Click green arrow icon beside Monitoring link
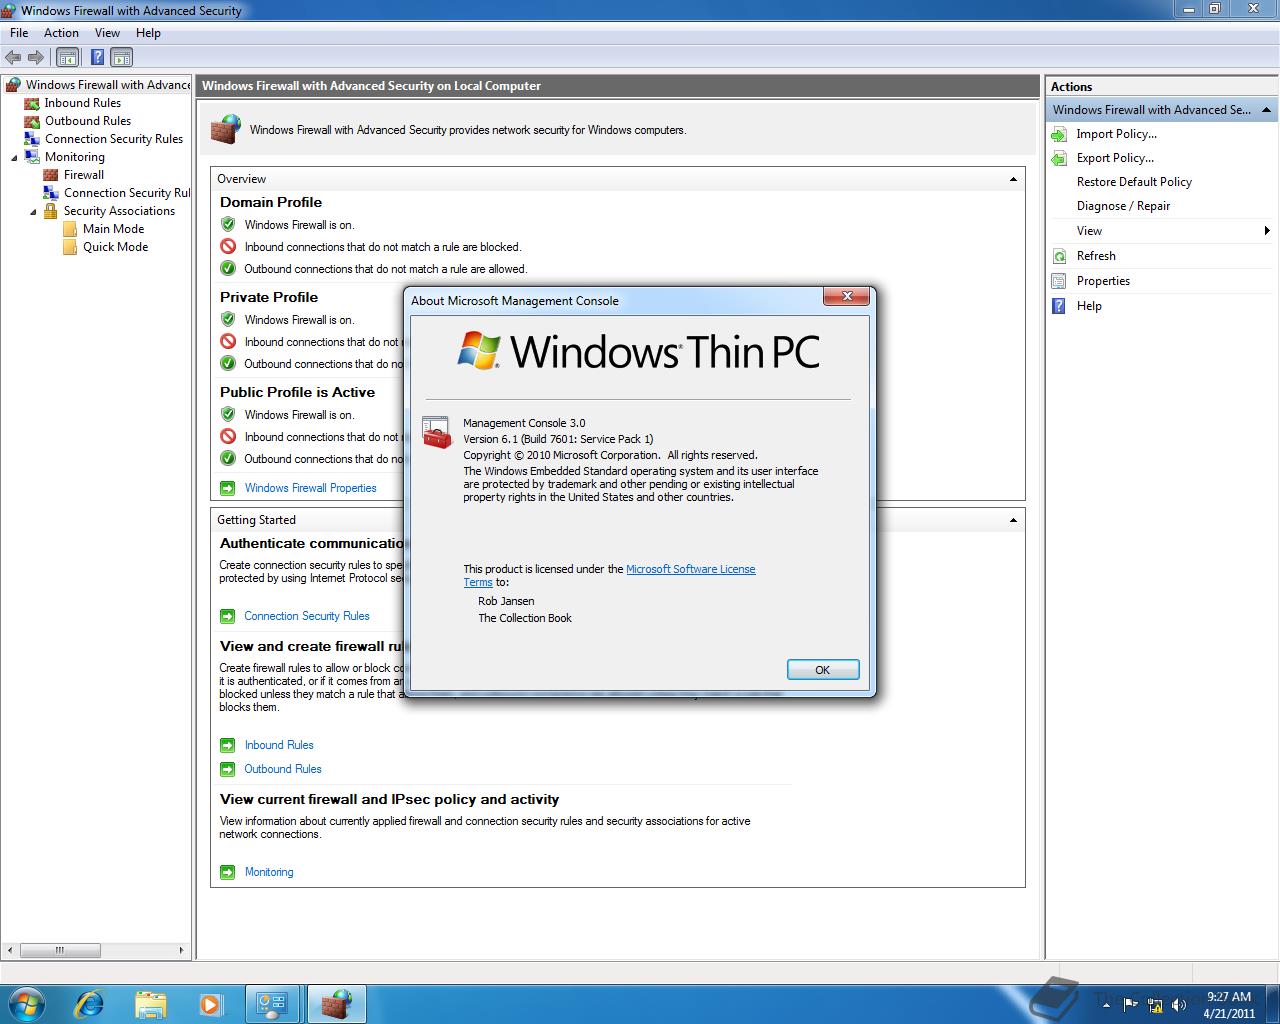This screenshot has width=1280, height=1024. 227,872
